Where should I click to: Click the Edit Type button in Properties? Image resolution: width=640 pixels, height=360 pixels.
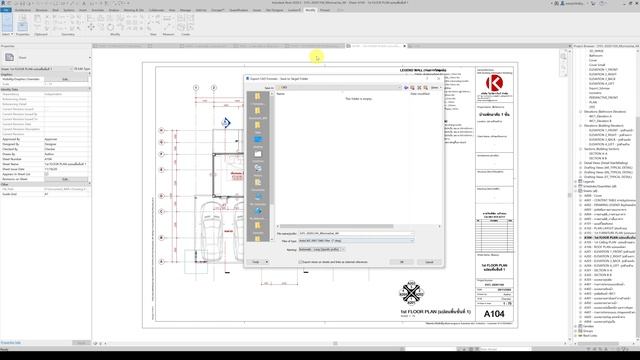(82, 69)
